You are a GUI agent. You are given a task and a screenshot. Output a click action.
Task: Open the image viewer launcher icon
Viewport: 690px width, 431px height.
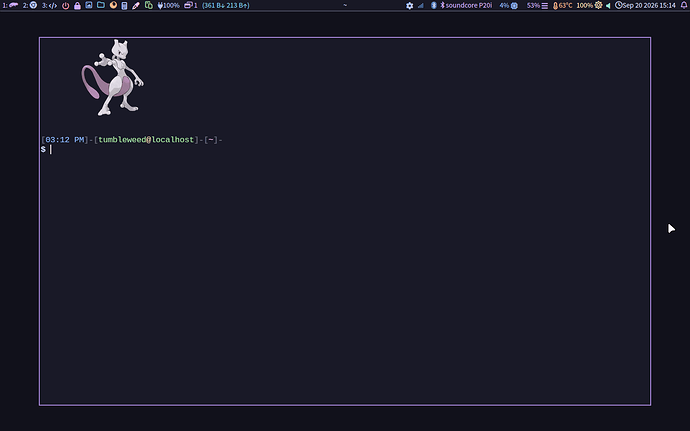coord(89,5)
